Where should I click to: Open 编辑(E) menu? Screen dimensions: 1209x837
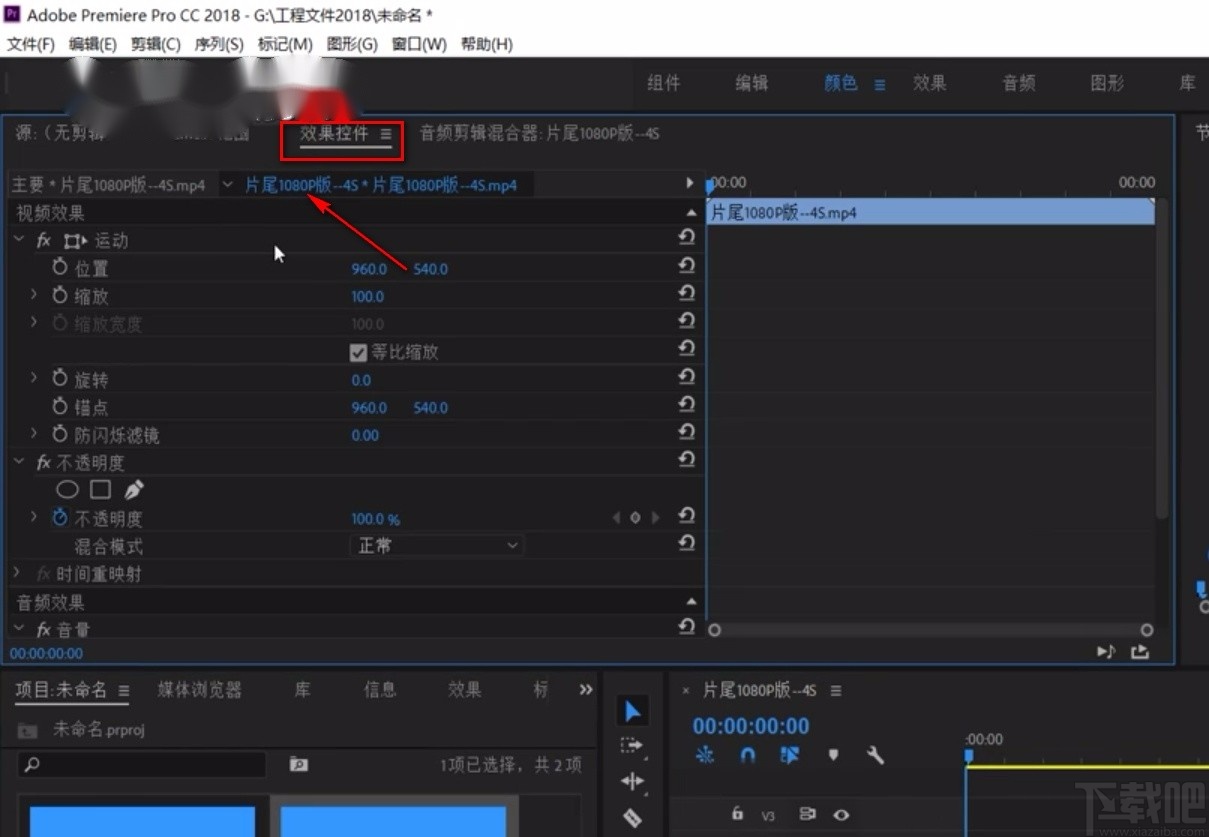tap(93, 44)
